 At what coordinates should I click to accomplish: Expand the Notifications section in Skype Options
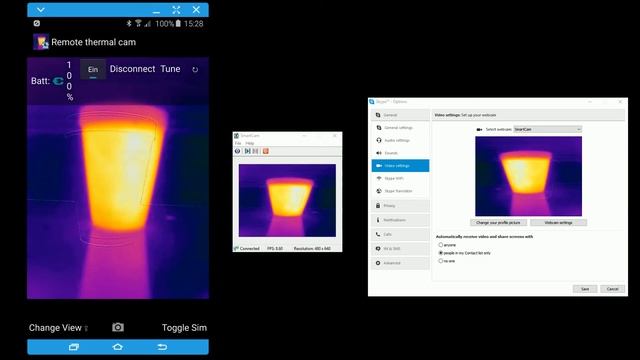tap(400, 220)
